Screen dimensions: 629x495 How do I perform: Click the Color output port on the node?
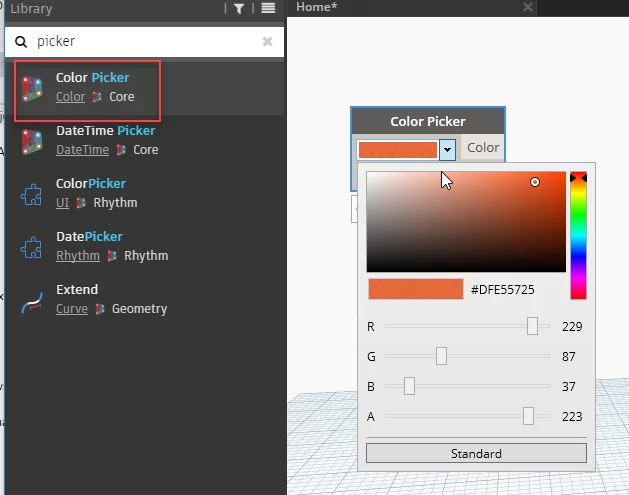click(483, 148)
